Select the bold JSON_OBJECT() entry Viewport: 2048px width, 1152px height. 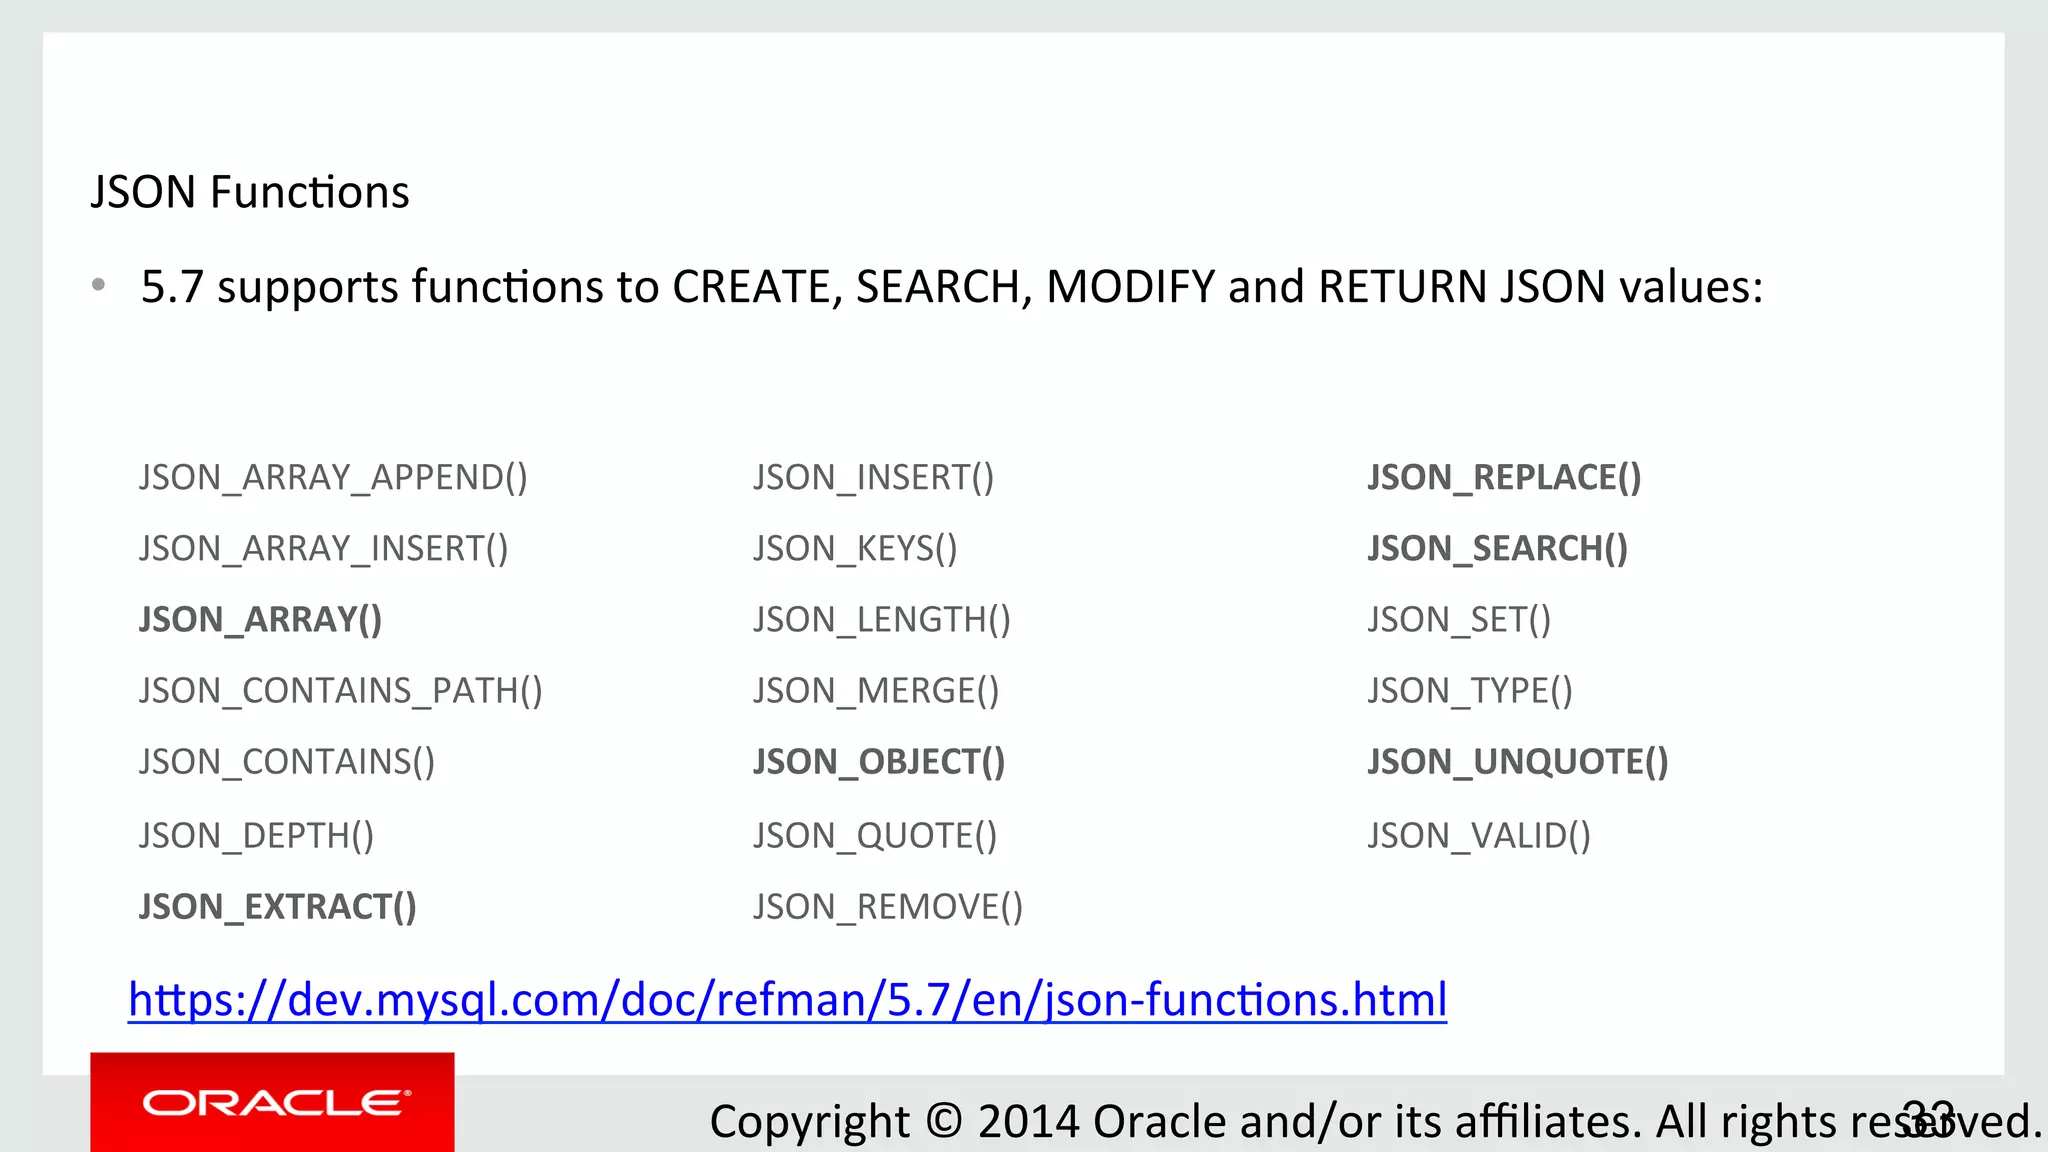point(879,762)
